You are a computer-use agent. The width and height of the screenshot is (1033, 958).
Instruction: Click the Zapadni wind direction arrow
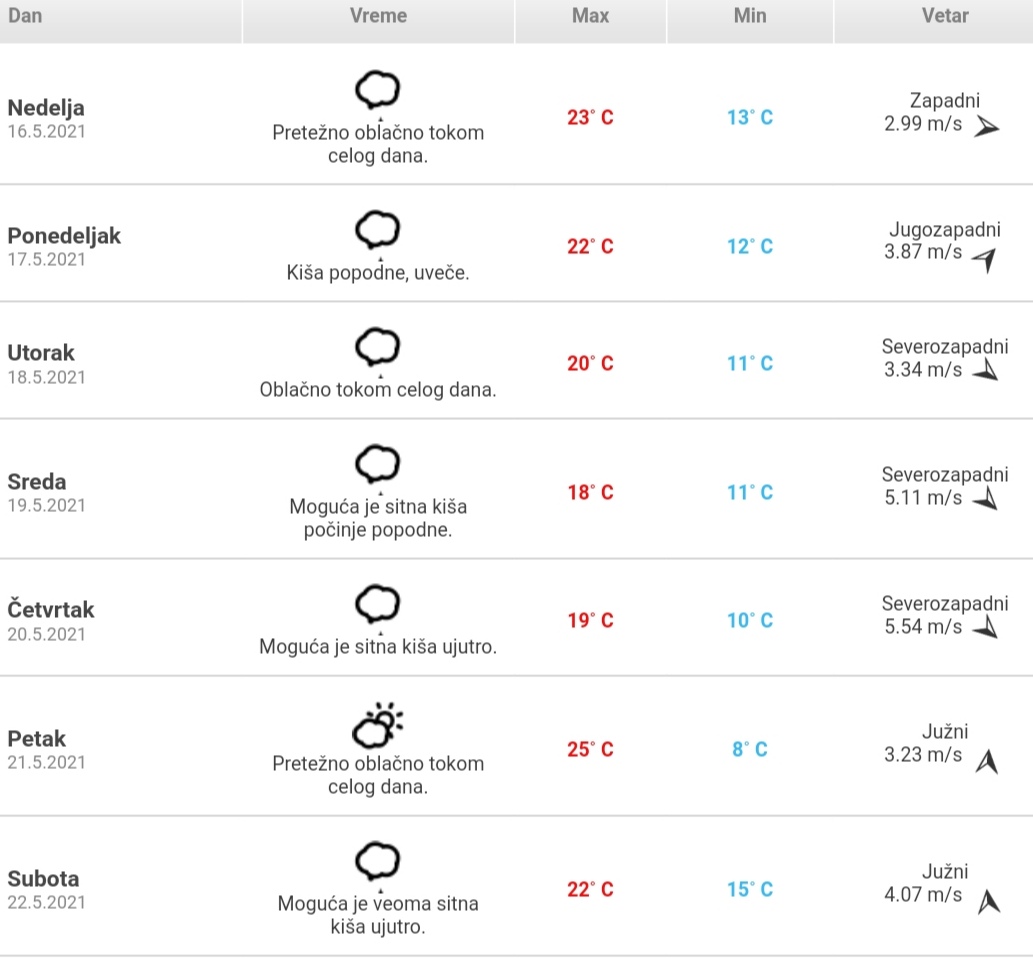tap(986, 127)
